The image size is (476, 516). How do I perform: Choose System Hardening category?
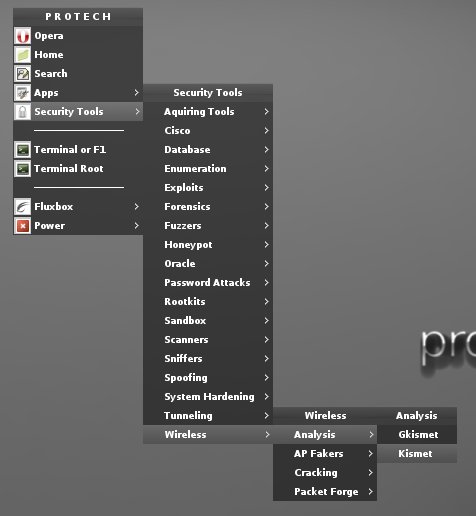click(x=208, y=397)
